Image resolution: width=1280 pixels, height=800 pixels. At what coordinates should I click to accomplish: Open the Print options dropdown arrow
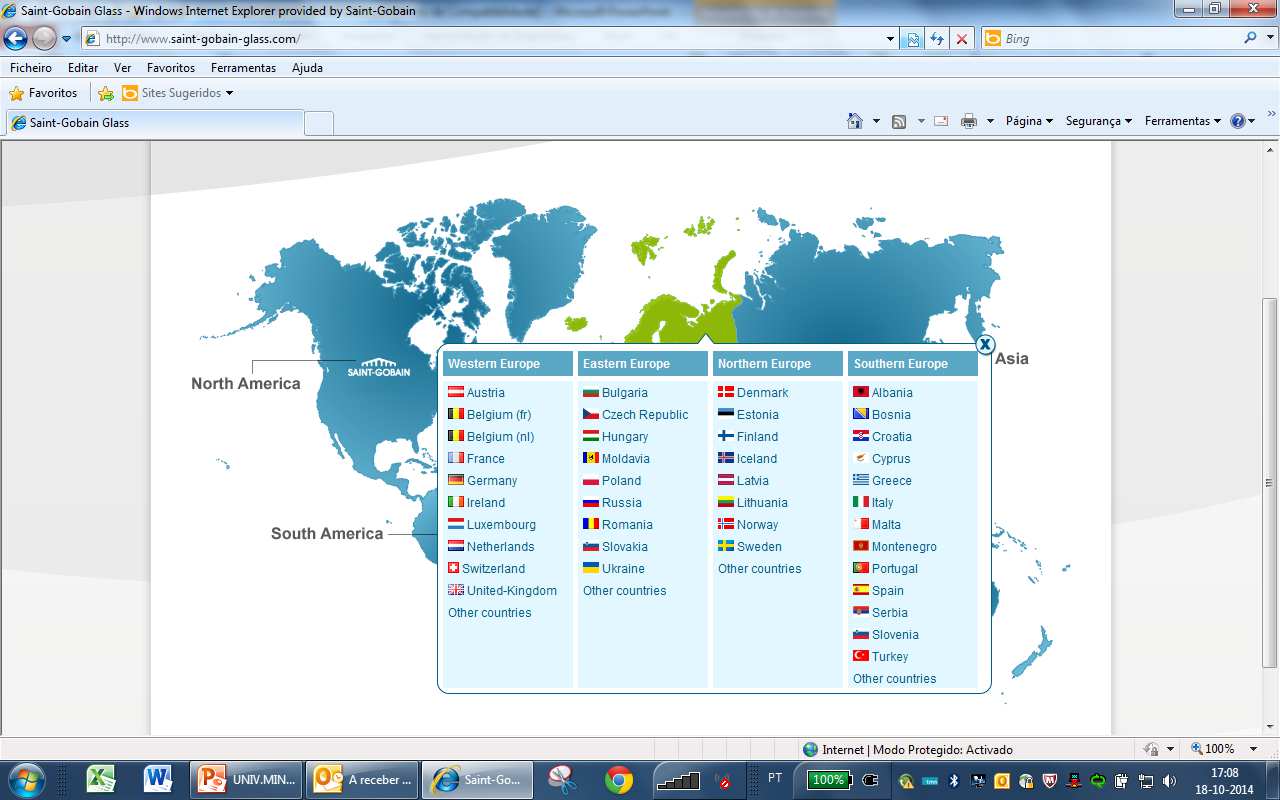pyautogui.click(x=990, y=121)
